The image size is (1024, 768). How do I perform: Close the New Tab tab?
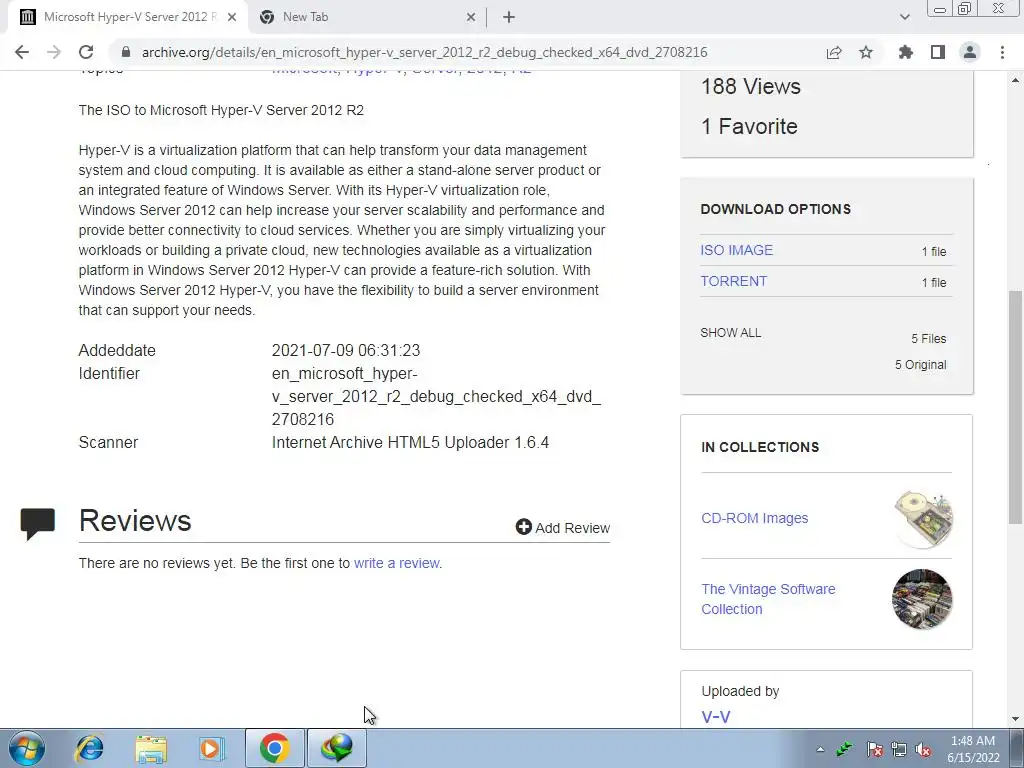(471, 17)
